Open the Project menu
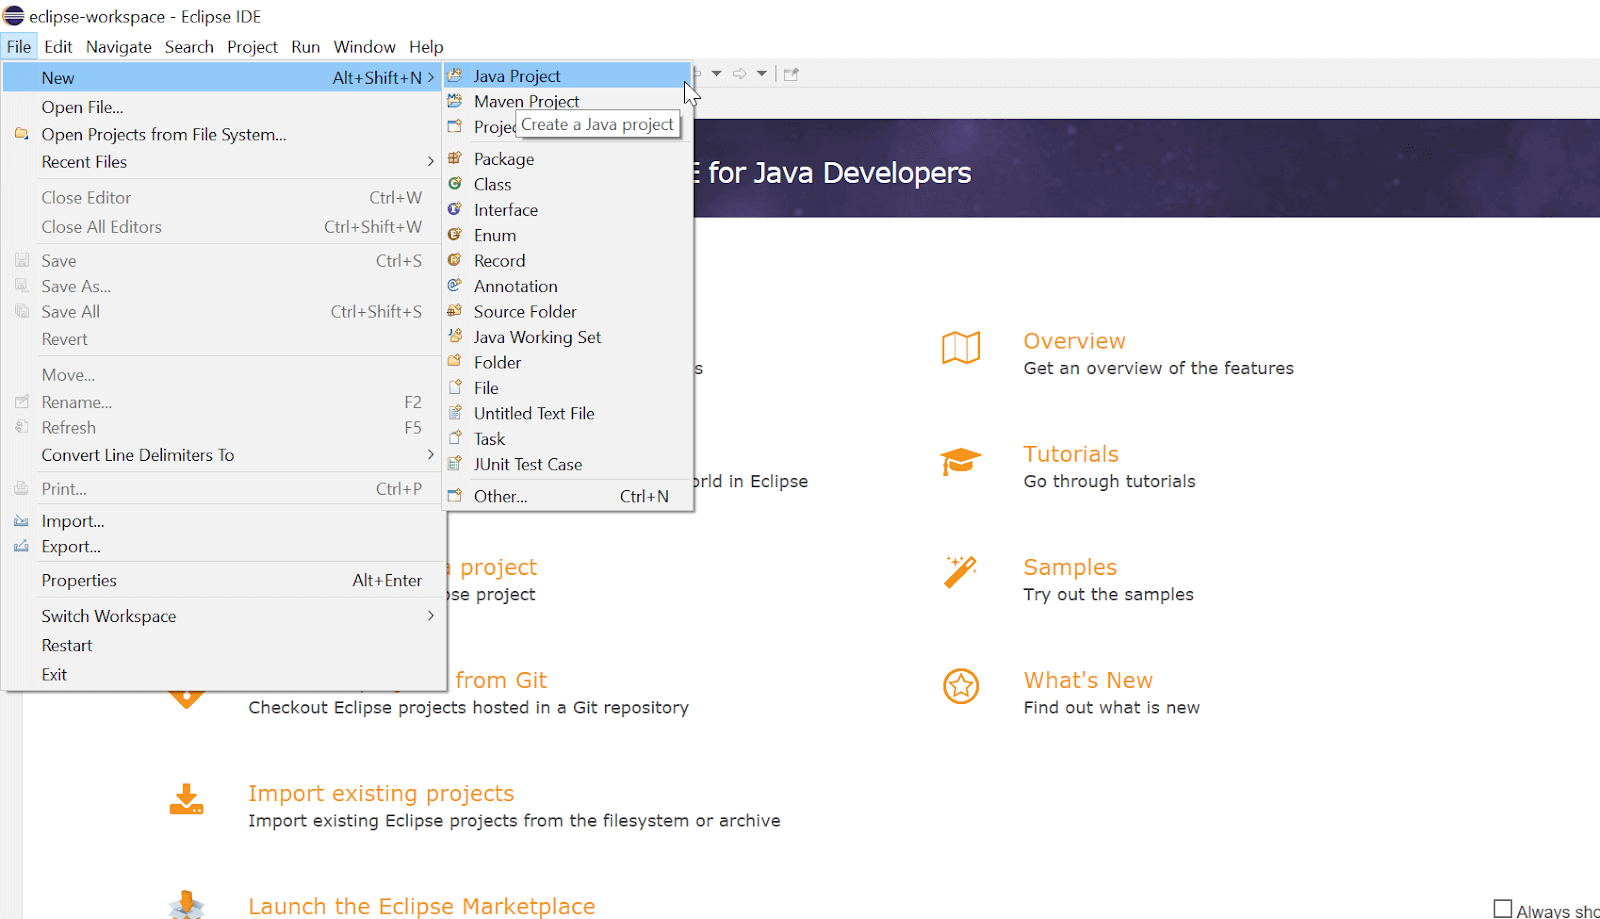The image size is (1600, 919). 252,47
